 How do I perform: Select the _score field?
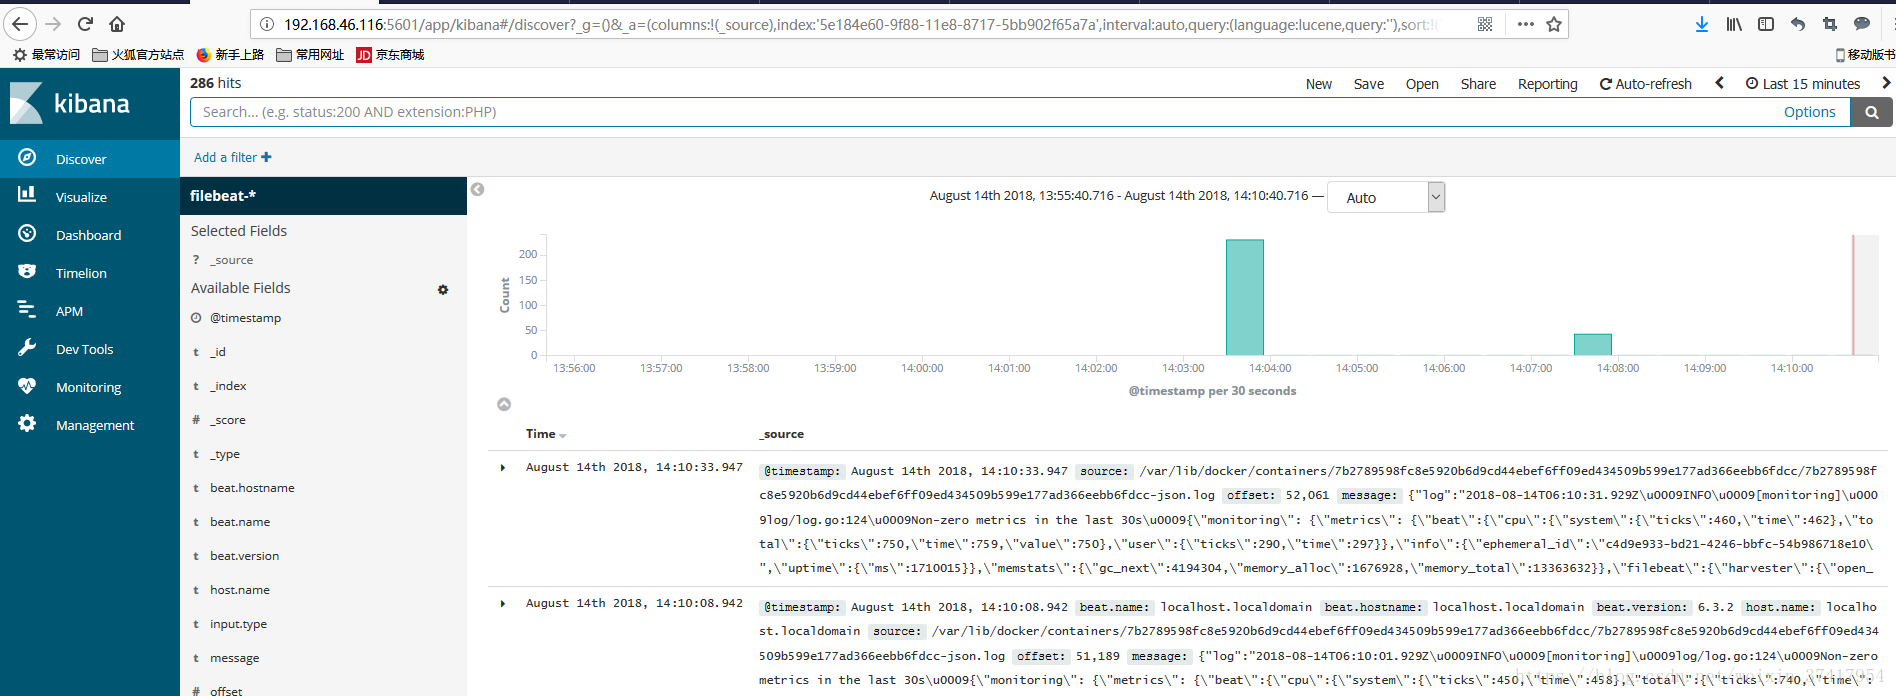(x=227, y=420)
